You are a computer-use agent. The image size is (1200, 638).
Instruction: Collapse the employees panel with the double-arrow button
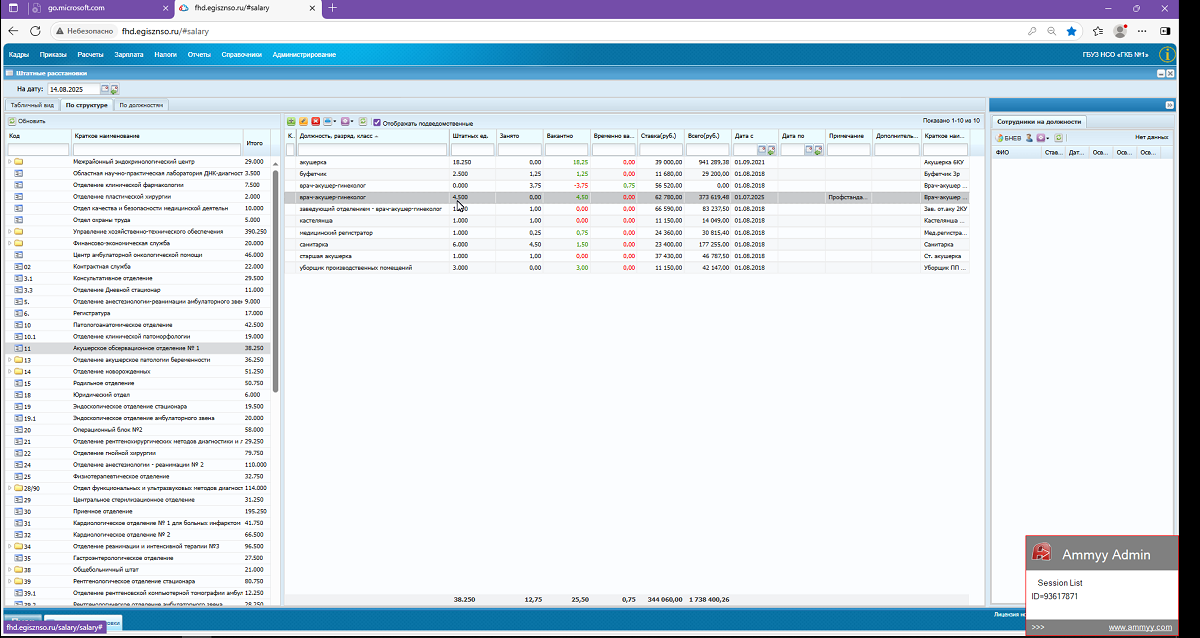click(x=1169, y=105)
